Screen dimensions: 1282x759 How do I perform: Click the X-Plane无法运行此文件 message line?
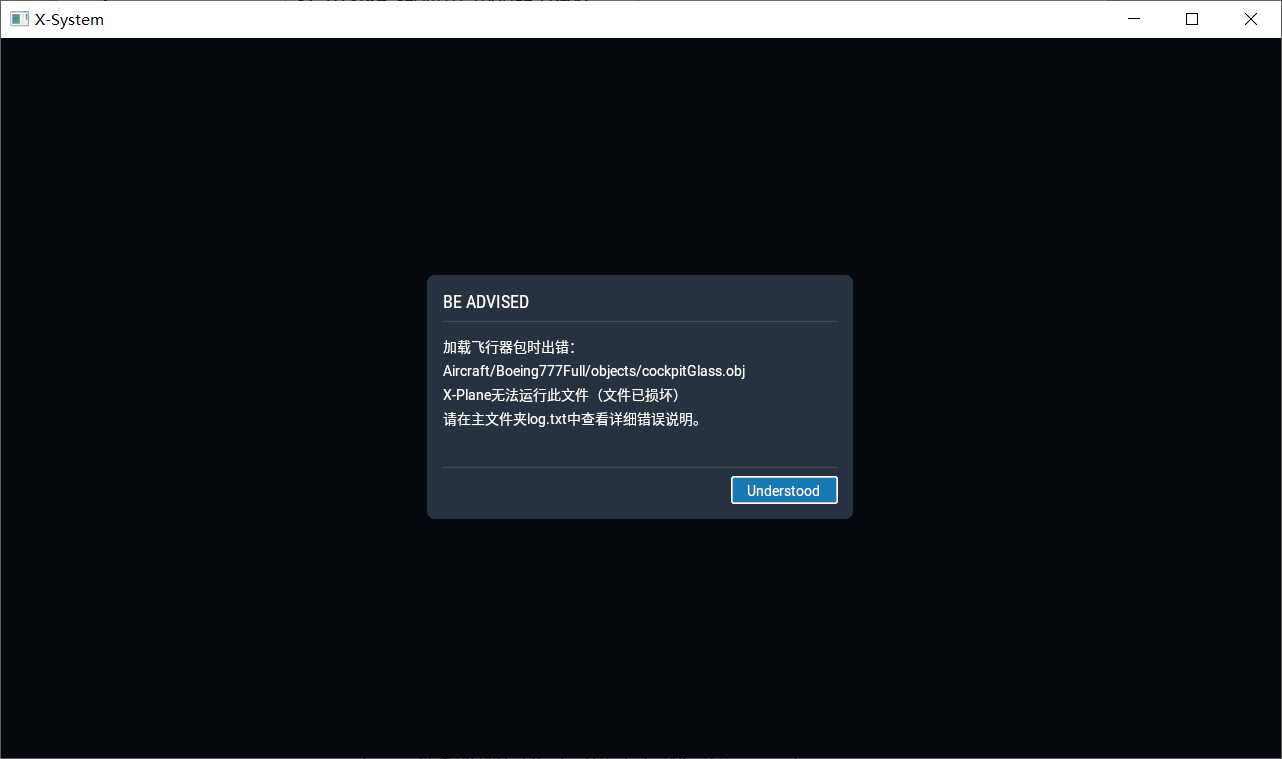click(x=562, y=395)
